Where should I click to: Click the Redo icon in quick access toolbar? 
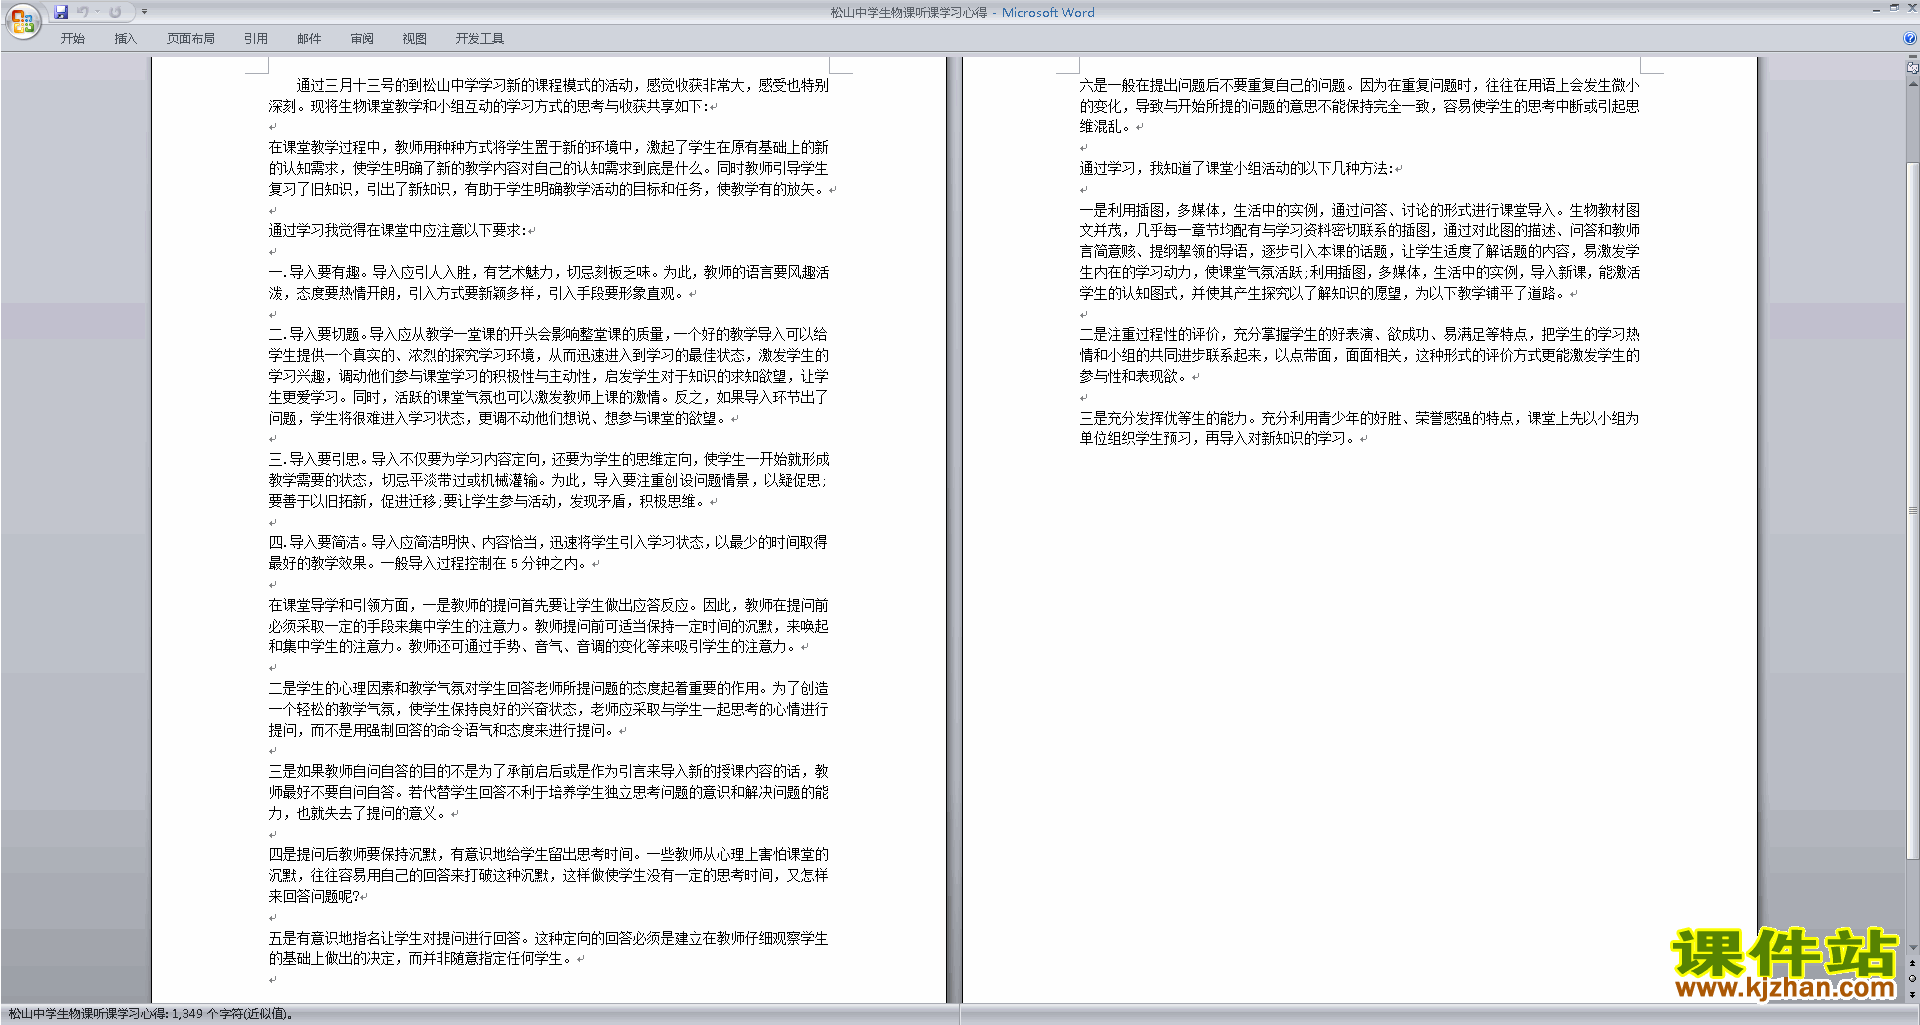click(115, 12)
